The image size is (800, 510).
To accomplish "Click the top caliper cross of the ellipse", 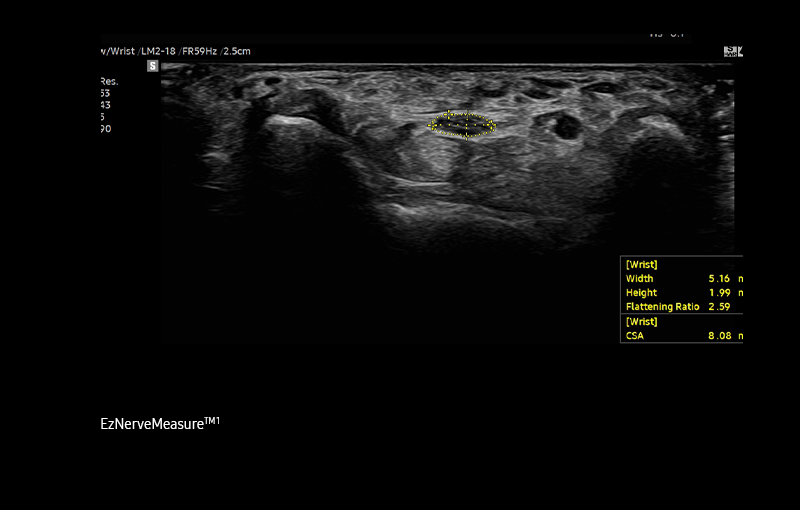I will coord(449,114).
